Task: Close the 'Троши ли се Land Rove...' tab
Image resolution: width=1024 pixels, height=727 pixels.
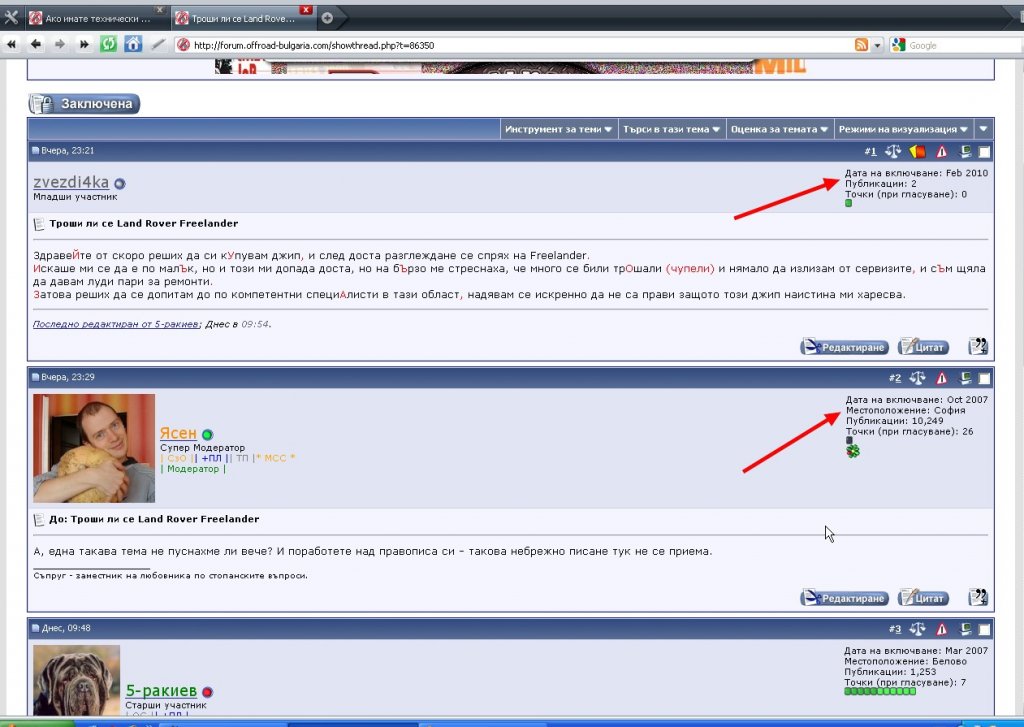Action: (305, 10)
